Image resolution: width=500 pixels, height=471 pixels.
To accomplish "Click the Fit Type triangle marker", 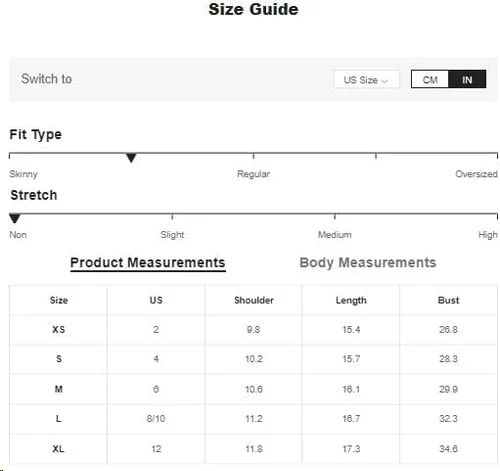I will pos(131,158).
